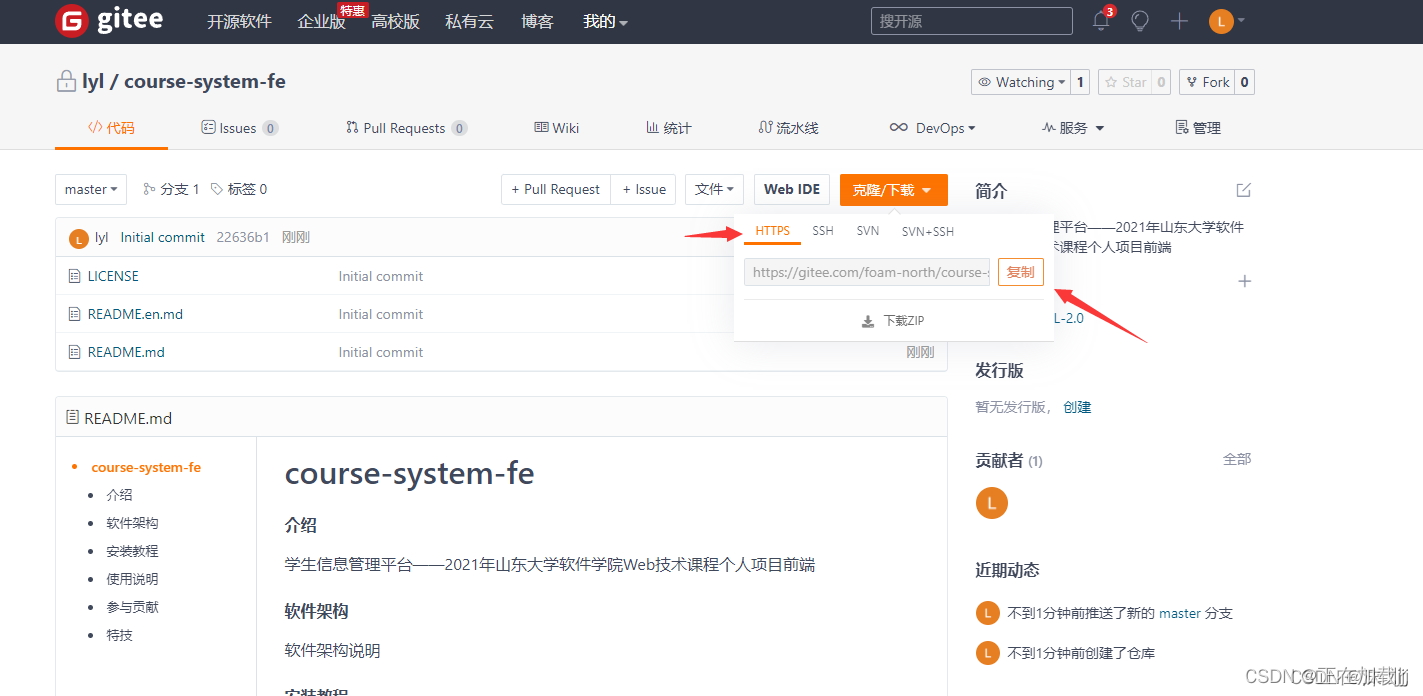The width and height of the screenshot is (1423, 696).
Task: Click the edit pencil icon next to 简介
Action: pos(1244,190)
